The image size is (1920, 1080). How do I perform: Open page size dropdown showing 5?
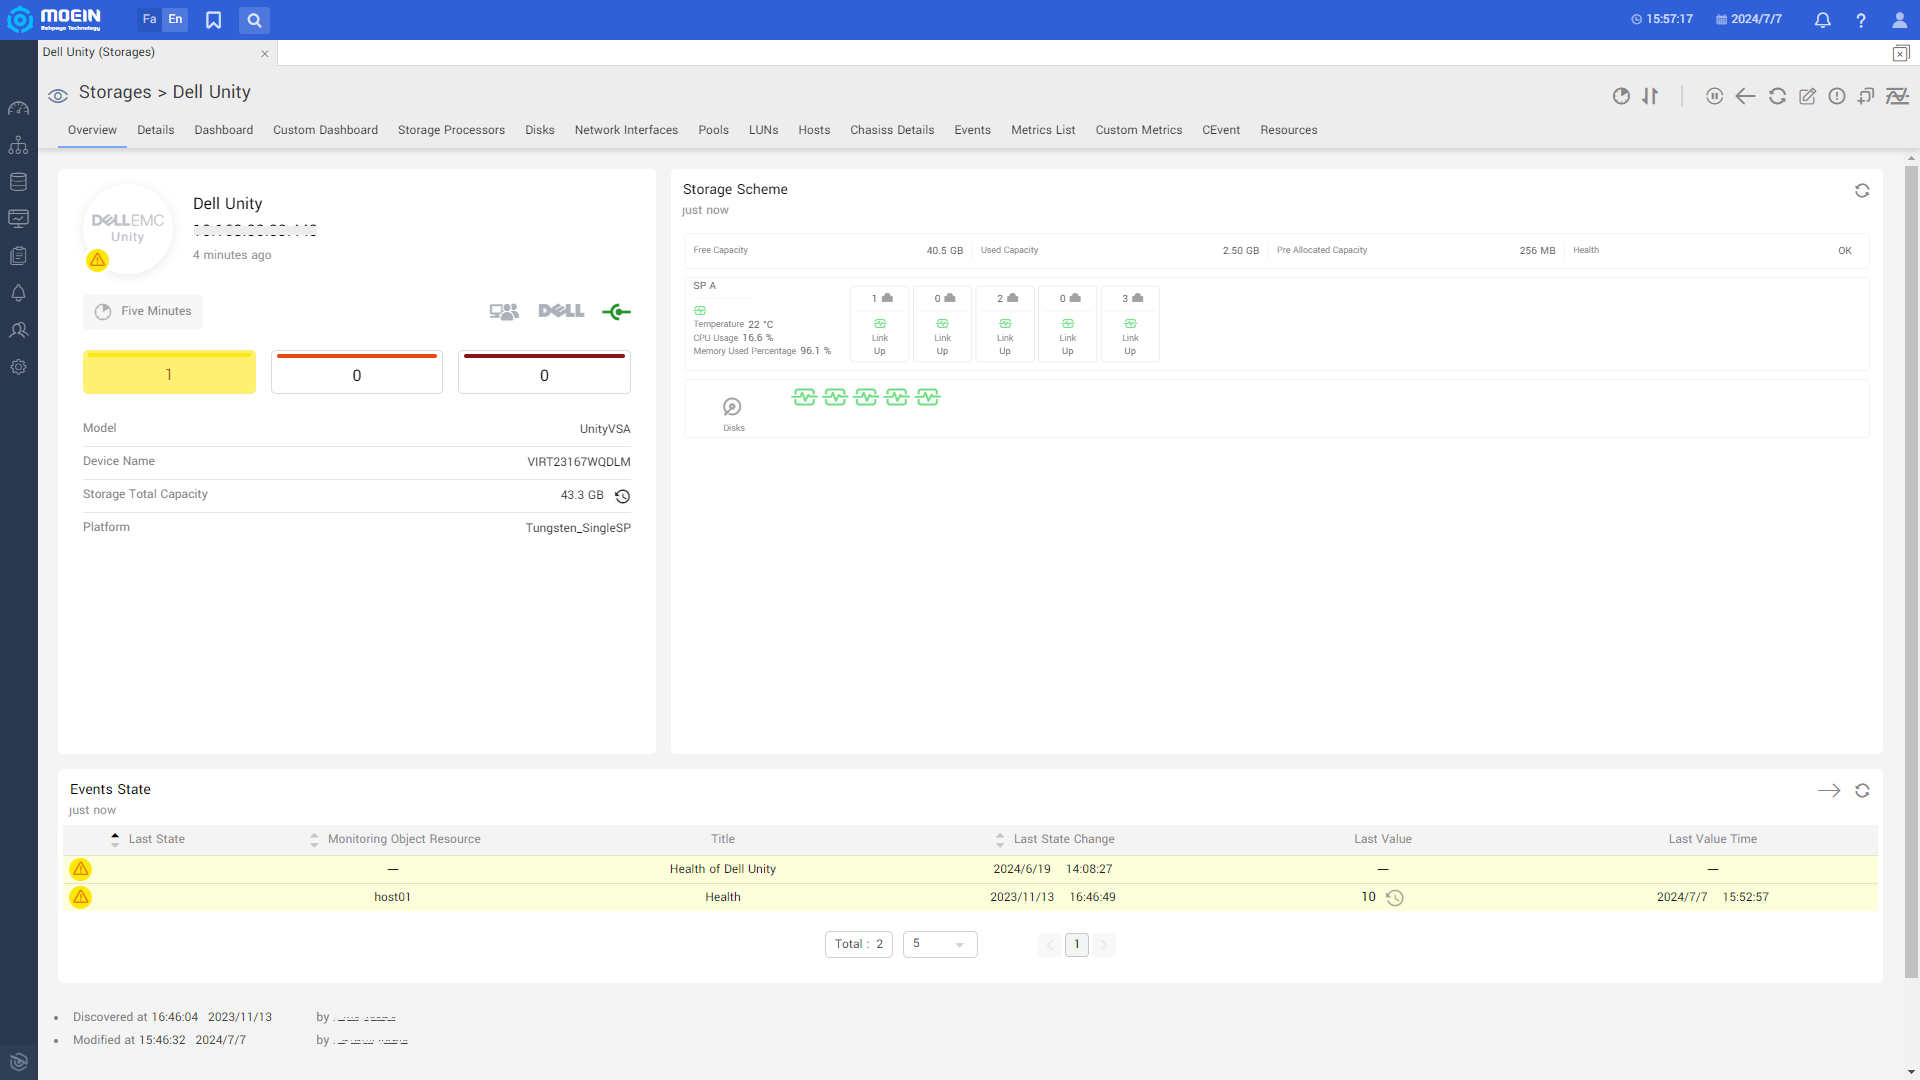point(940,944)
